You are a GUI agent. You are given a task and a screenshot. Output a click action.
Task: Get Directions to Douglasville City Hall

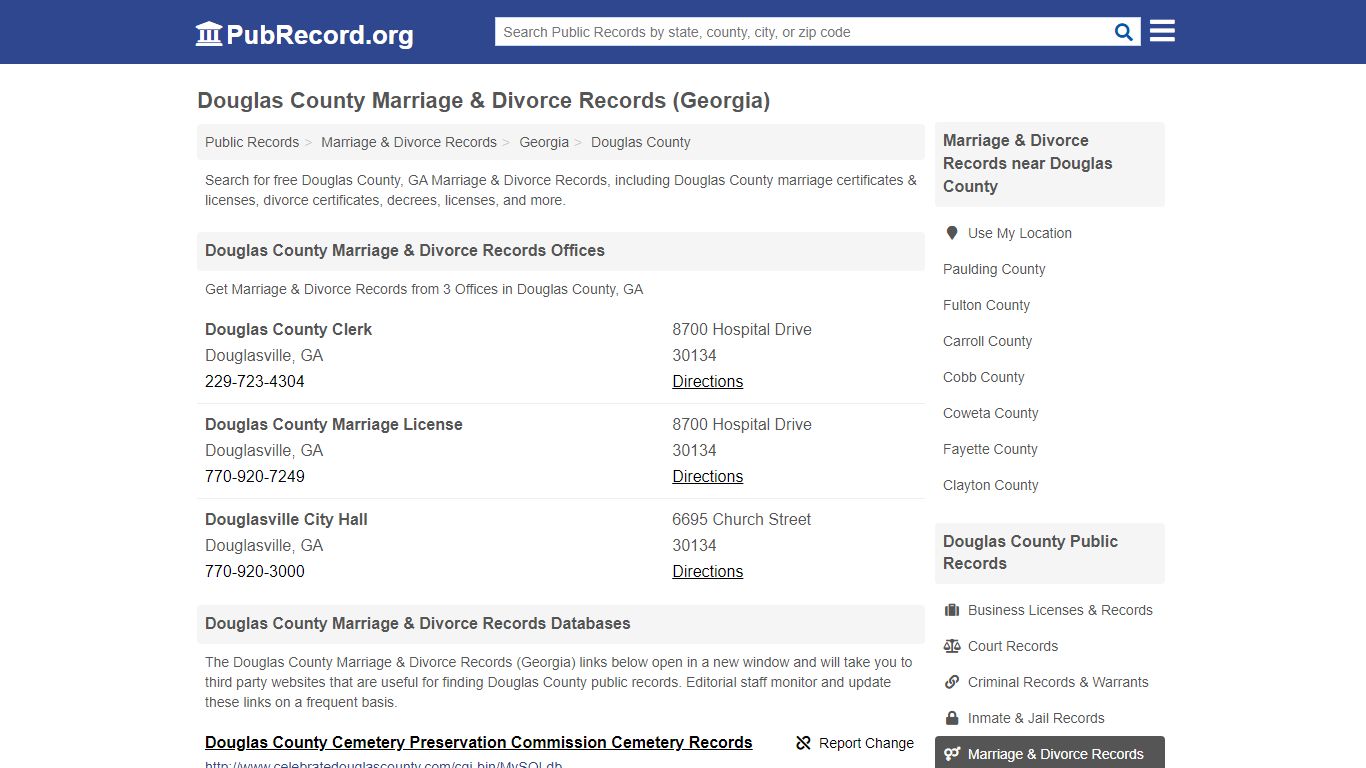point(708,571)
